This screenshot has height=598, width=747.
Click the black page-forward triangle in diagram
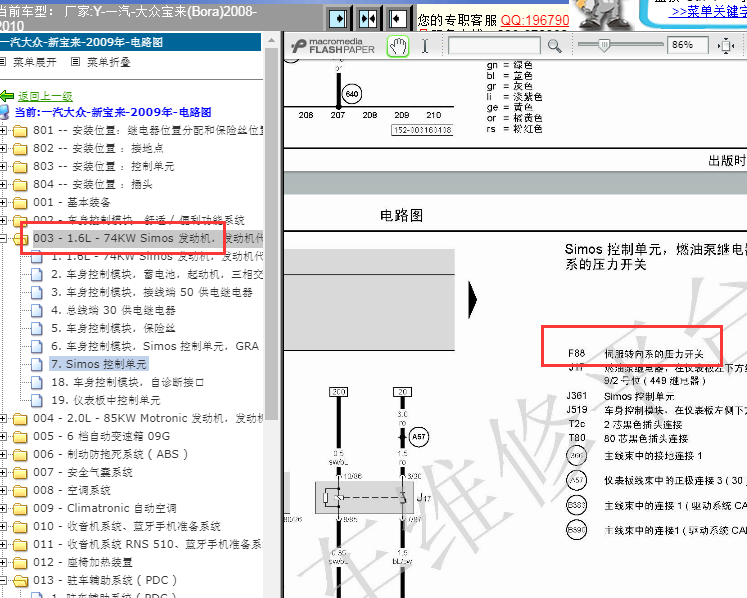pyautogui.click(x=473, y=300)
